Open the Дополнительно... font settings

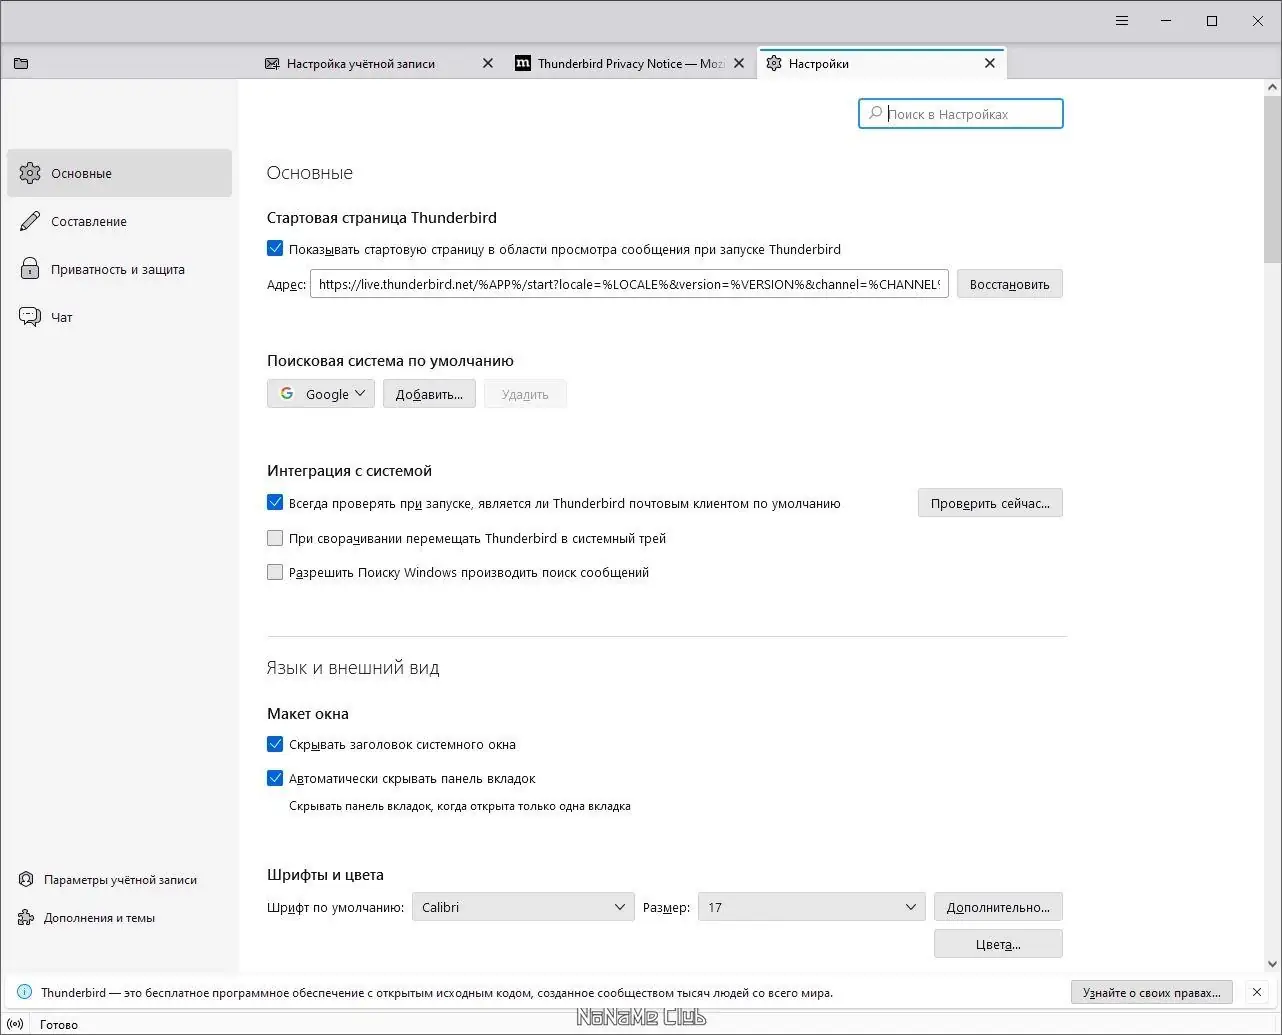tap(998, 907)
